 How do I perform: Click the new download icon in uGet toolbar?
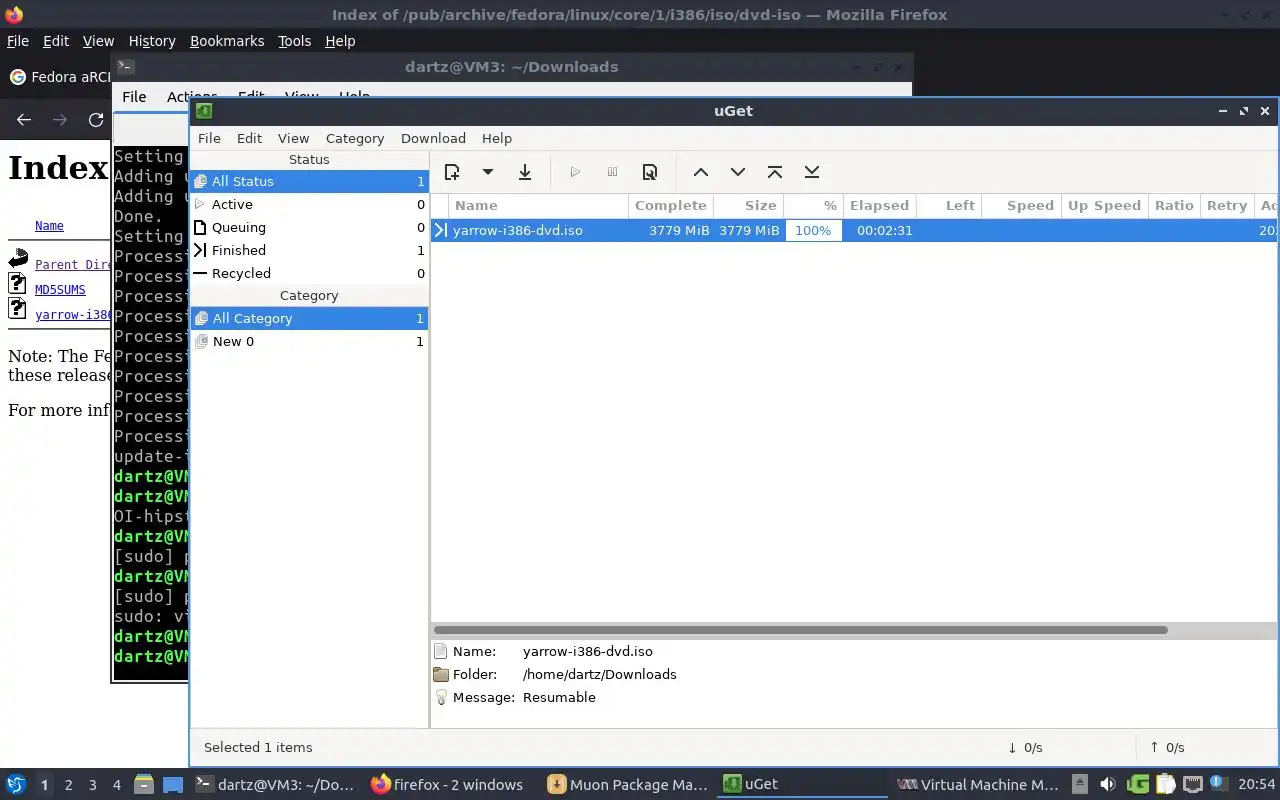coord(452,172)
